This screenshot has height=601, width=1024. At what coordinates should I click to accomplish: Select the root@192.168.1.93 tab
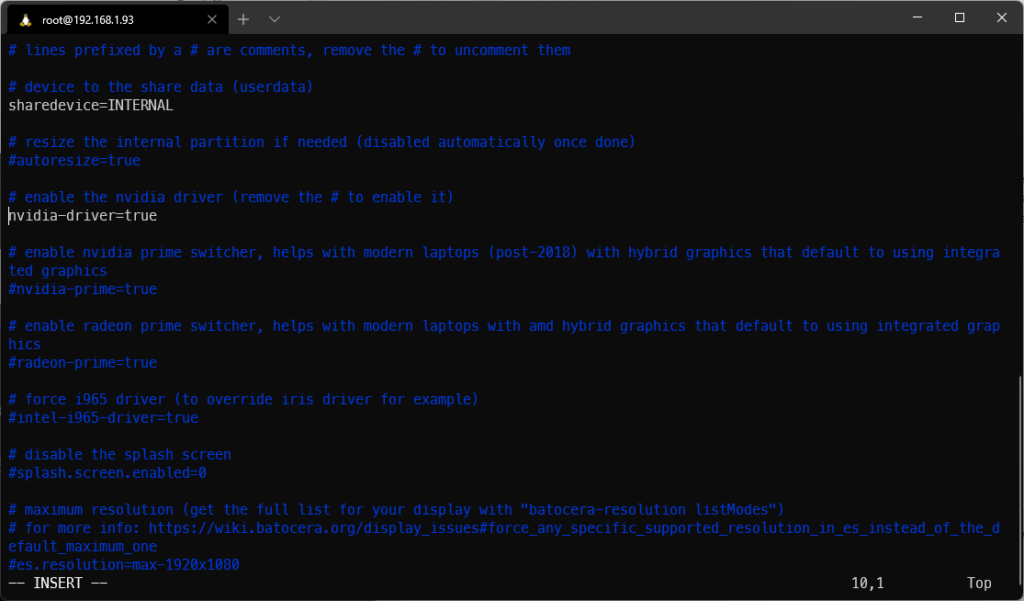click(118, 20)
